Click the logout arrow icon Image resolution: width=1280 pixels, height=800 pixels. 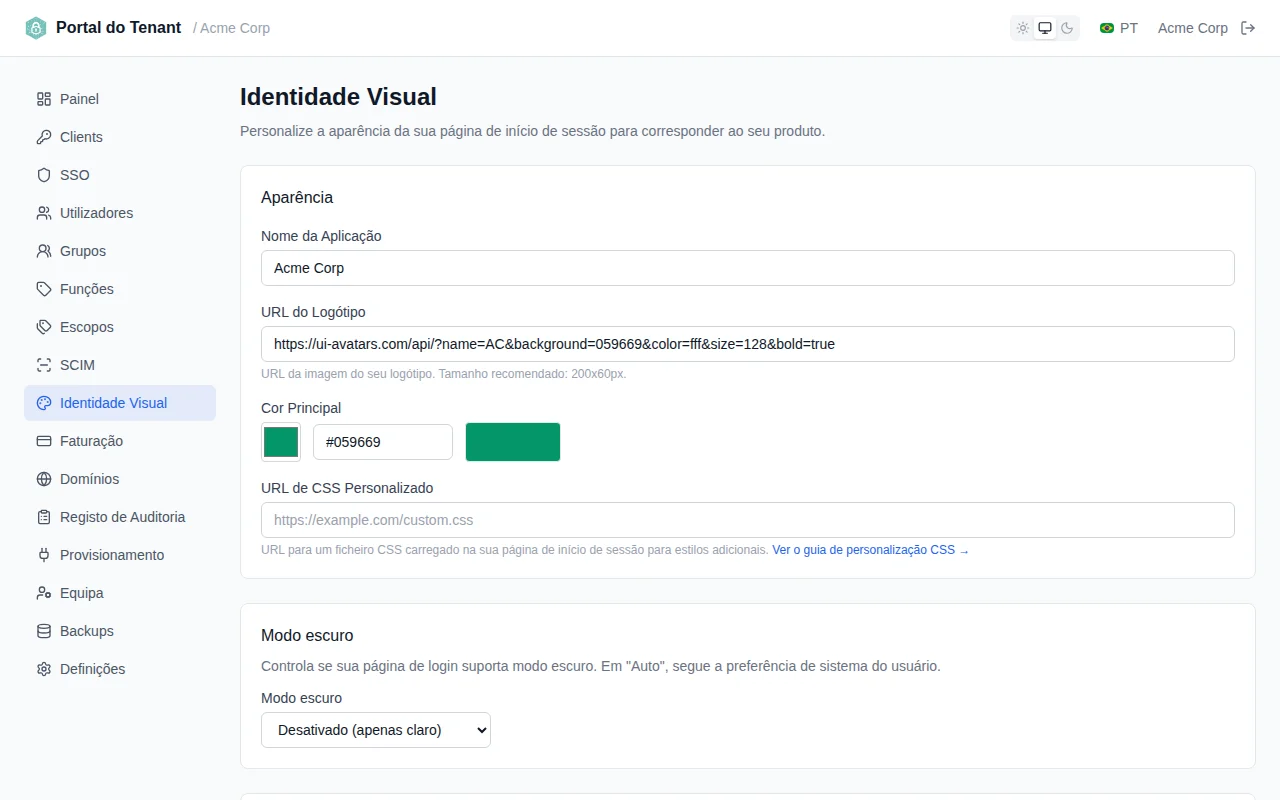coord(1248,28)
